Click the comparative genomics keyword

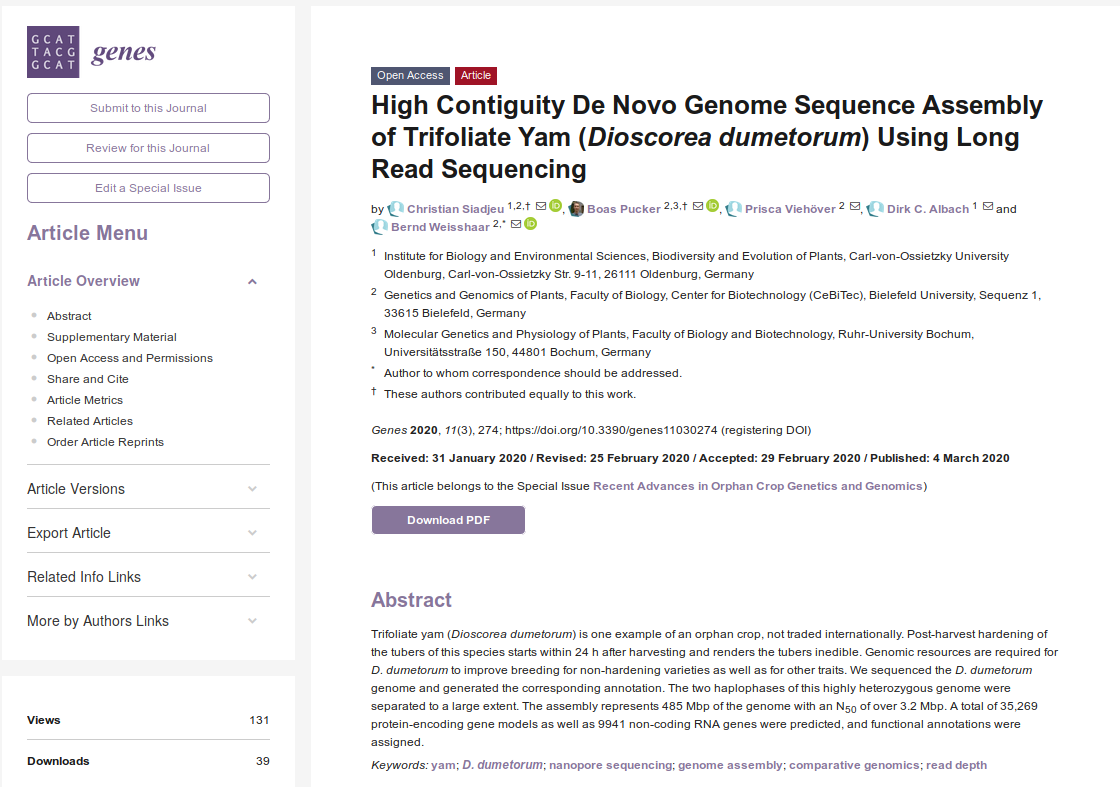point(854,765)
